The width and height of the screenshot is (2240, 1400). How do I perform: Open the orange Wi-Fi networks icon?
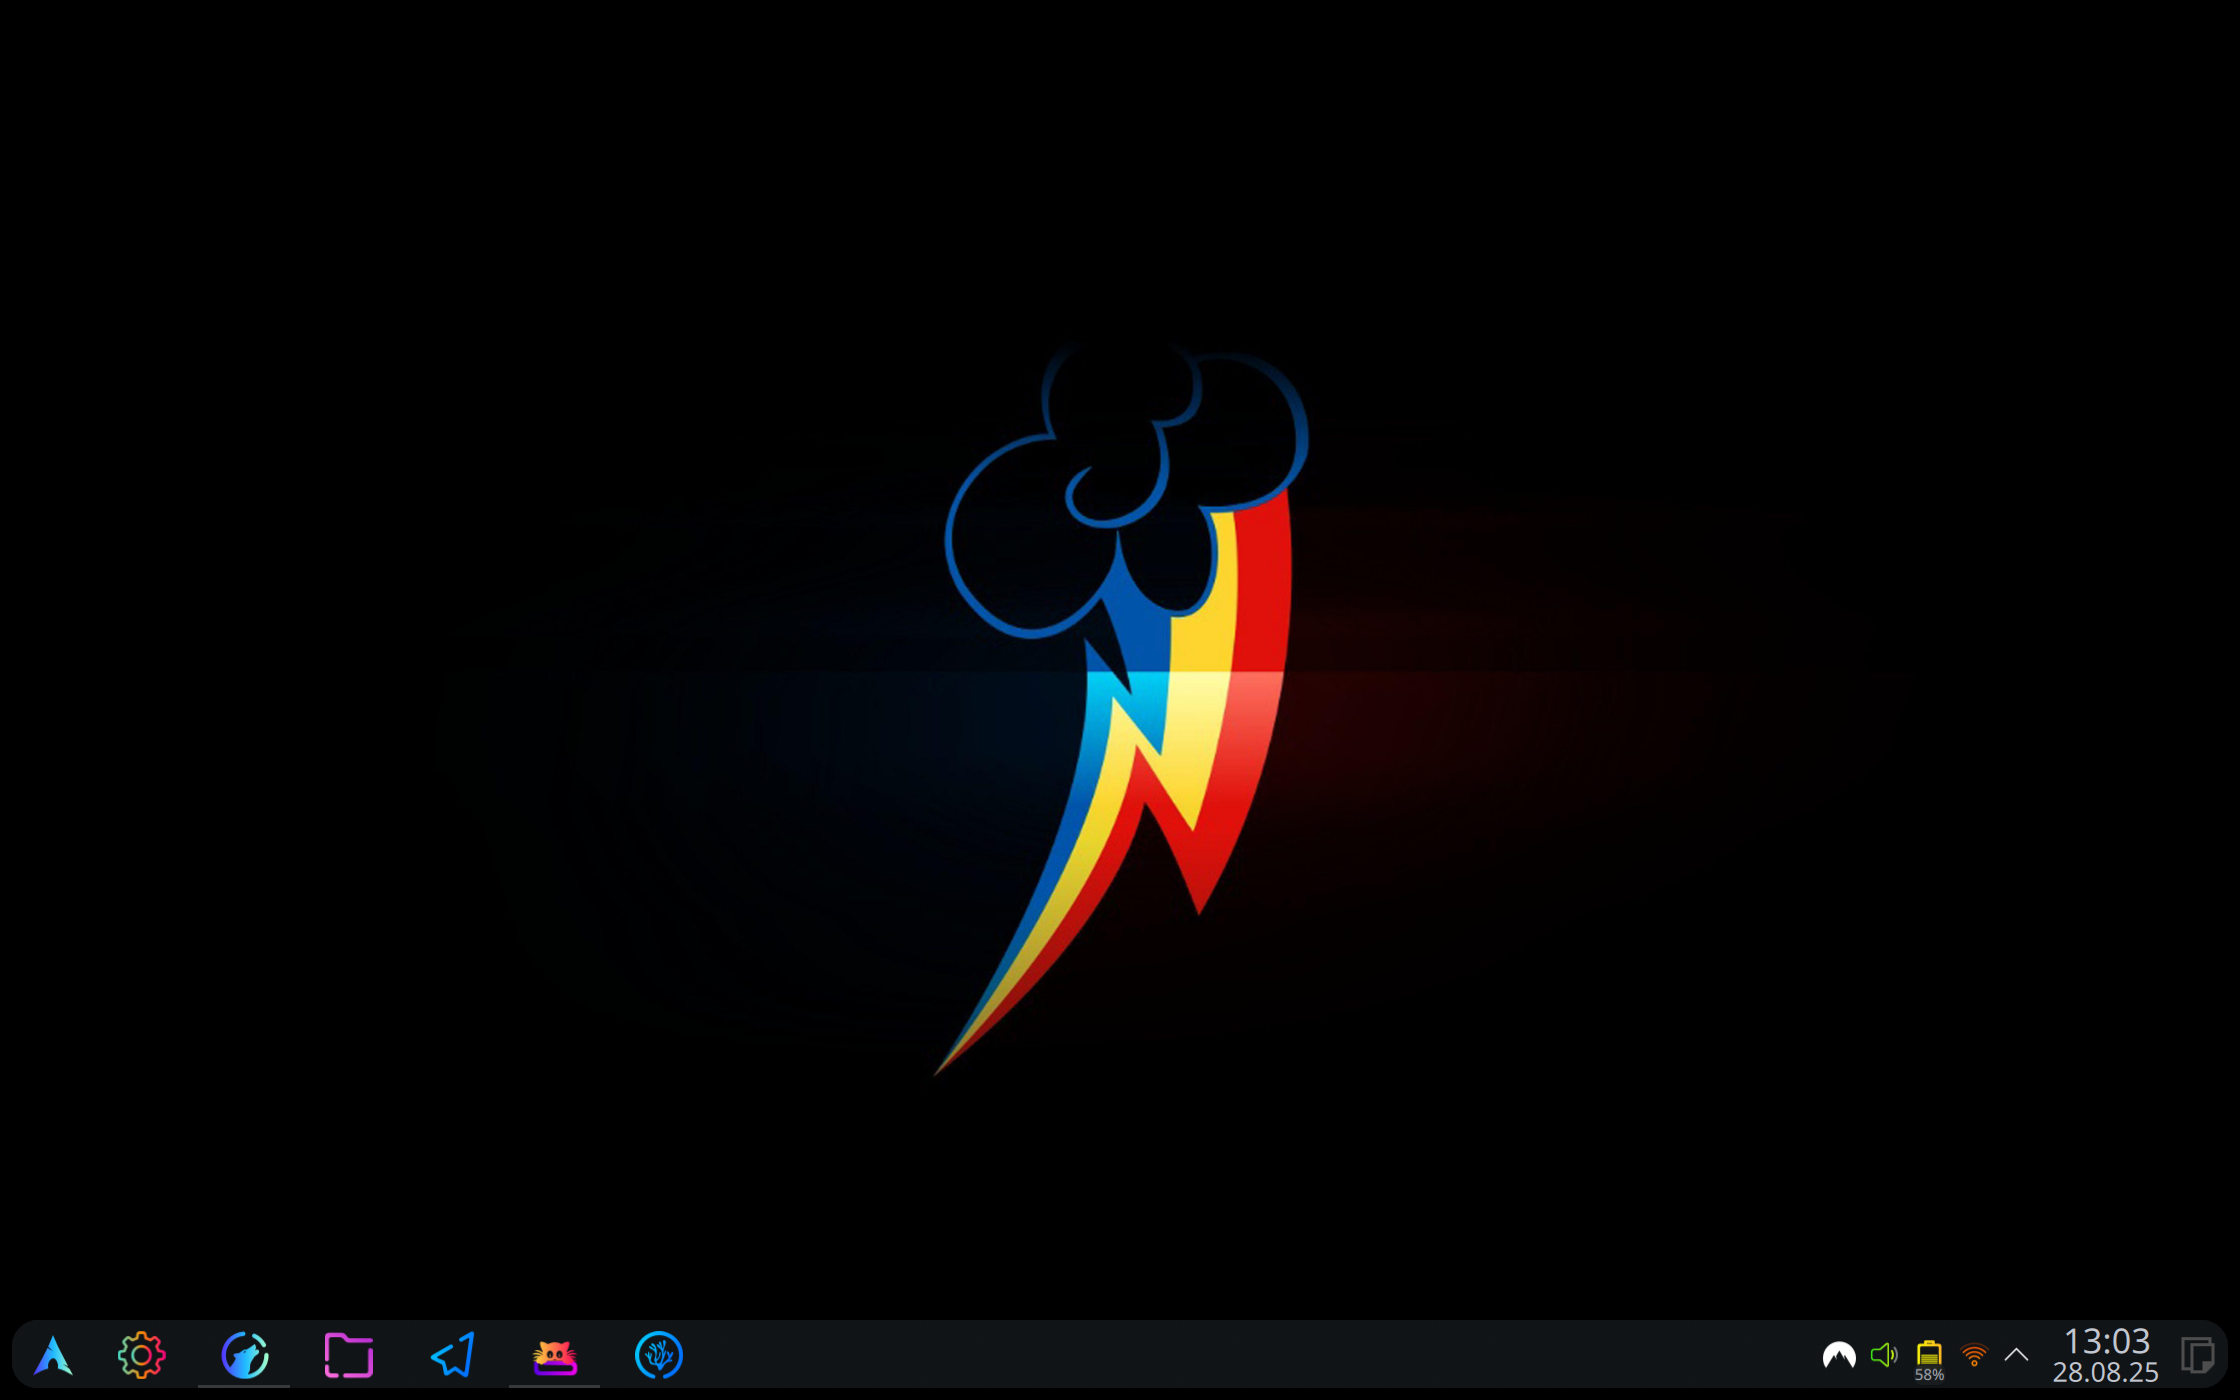tap(1974, 1356)
